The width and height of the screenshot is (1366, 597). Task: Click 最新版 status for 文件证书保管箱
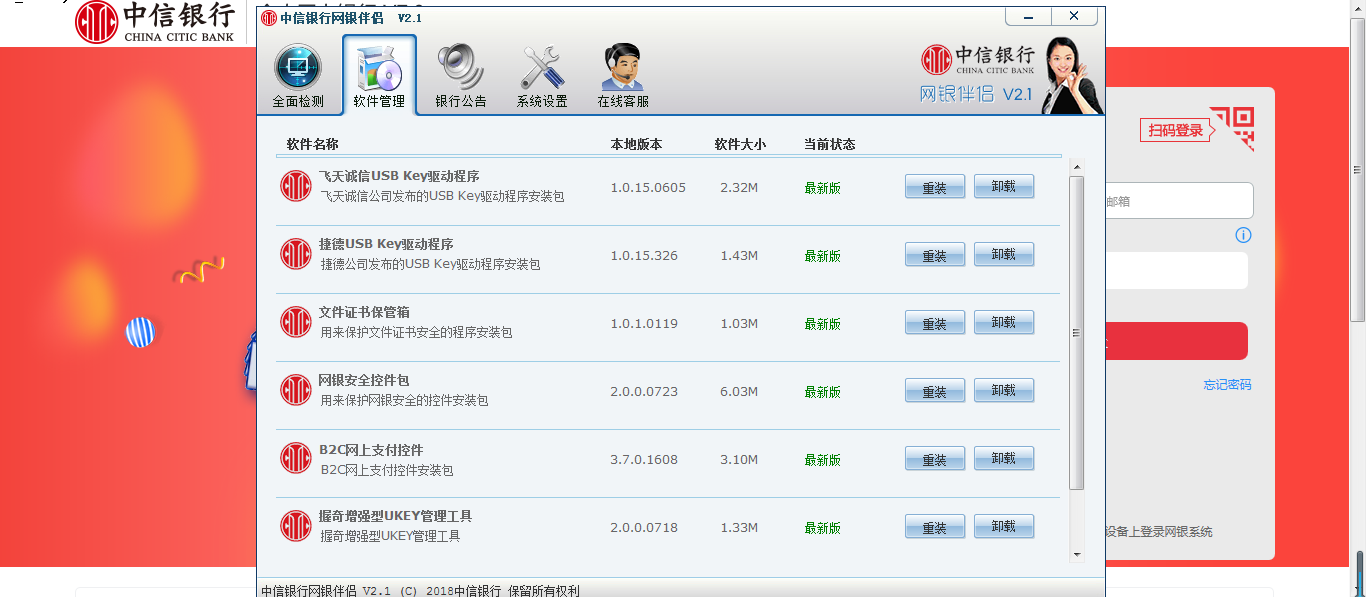point(822,324)
